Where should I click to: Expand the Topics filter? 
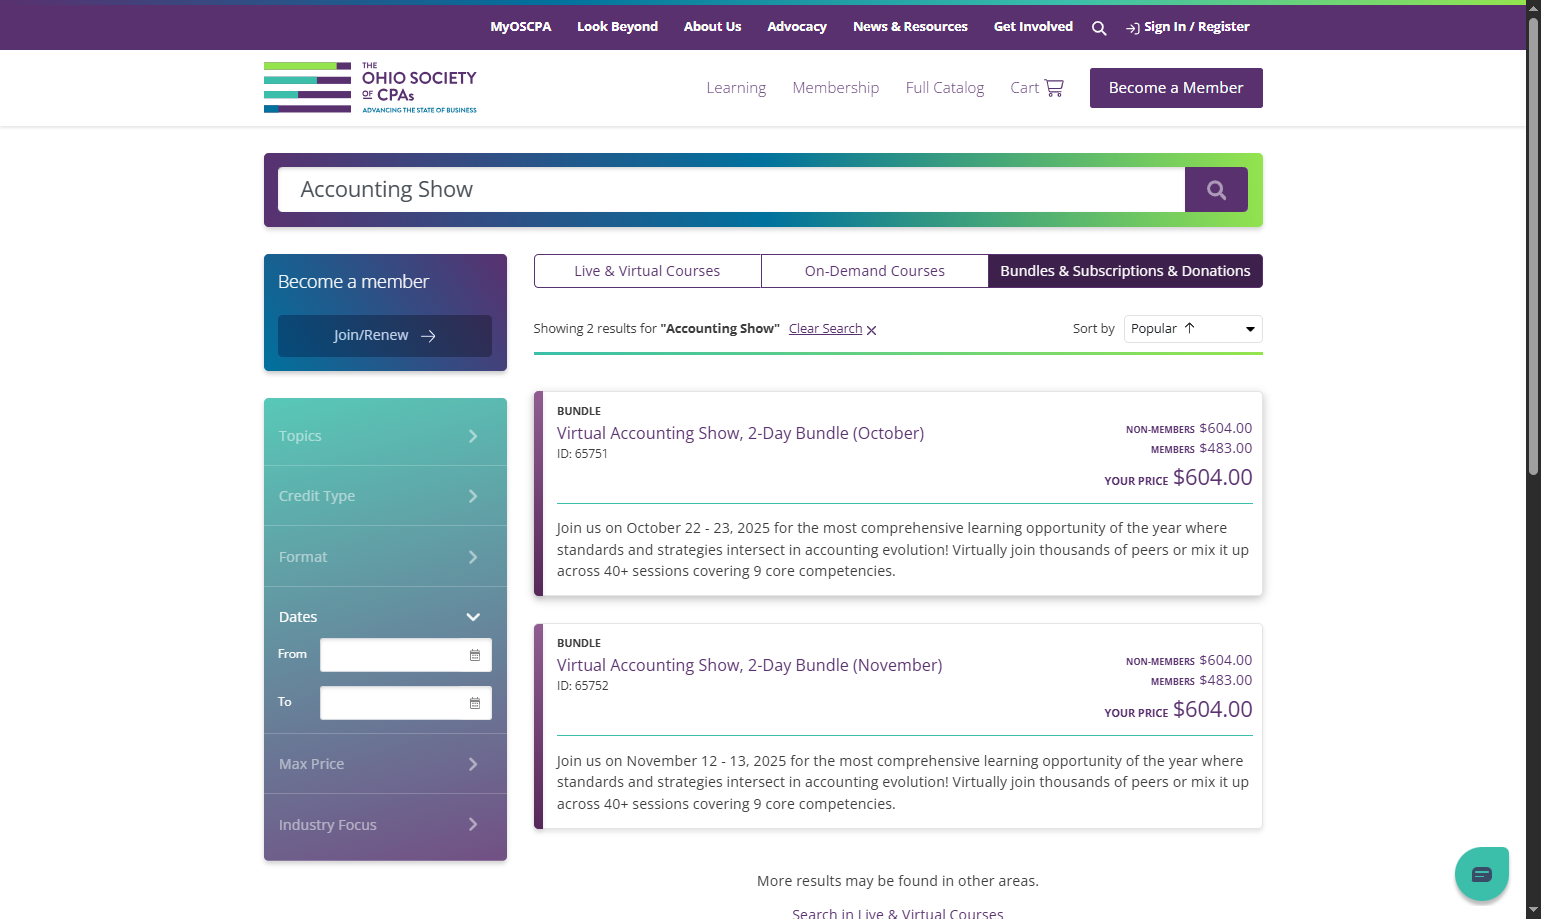pos(385,436)
